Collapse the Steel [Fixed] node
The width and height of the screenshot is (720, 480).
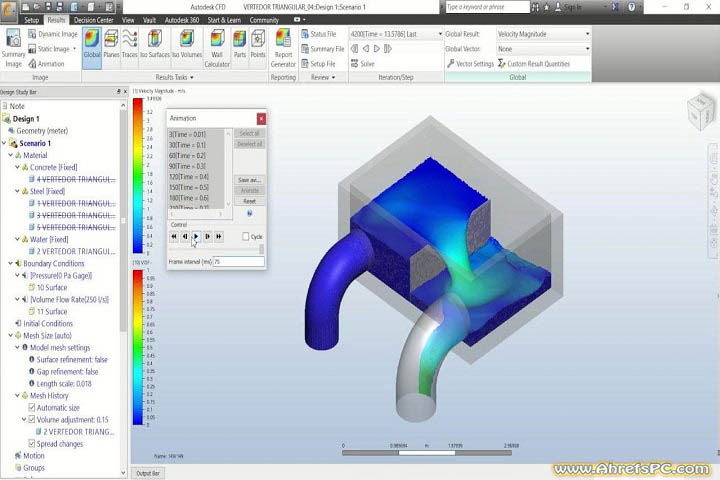coord(17,191)
